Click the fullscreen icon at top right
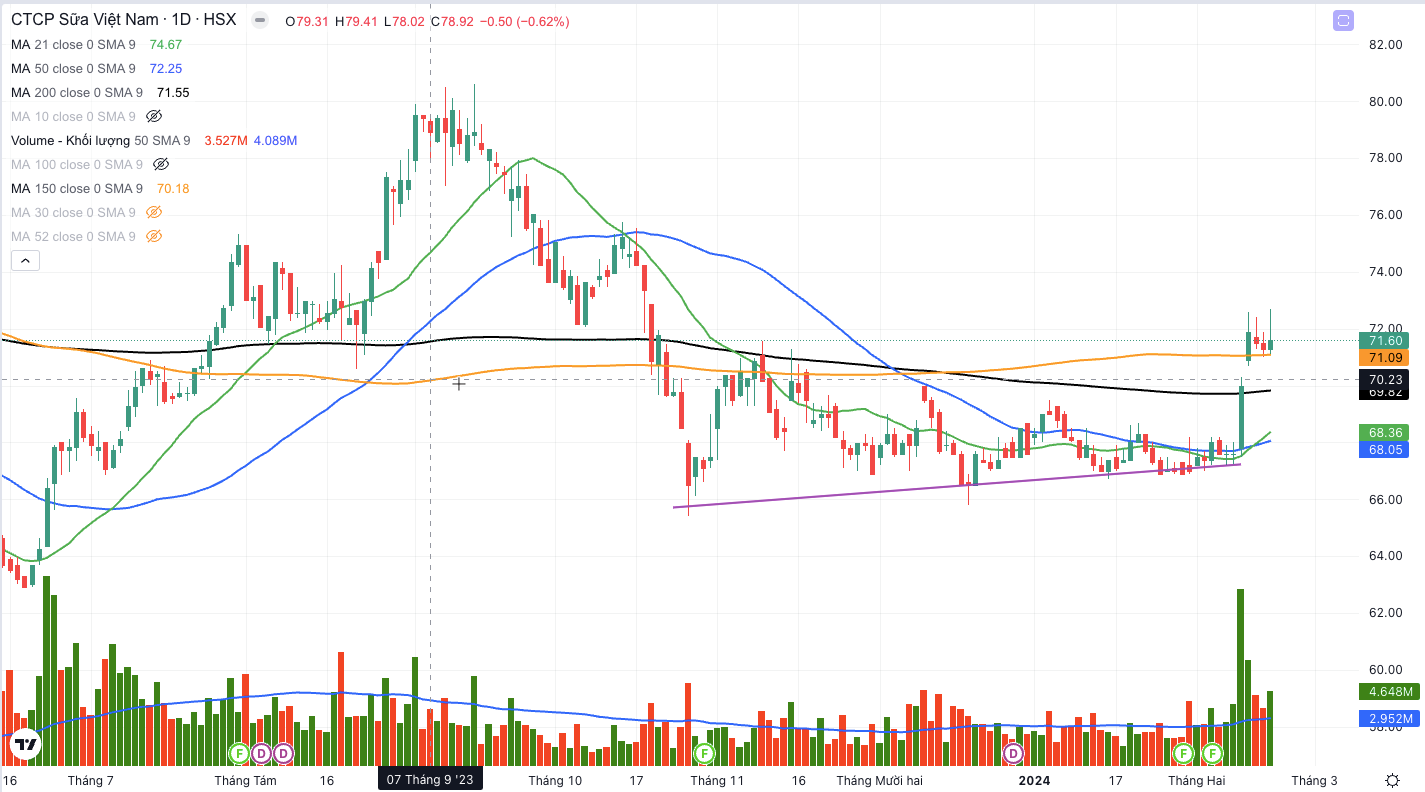The image size is (1425, 792). pos(1343,20)
